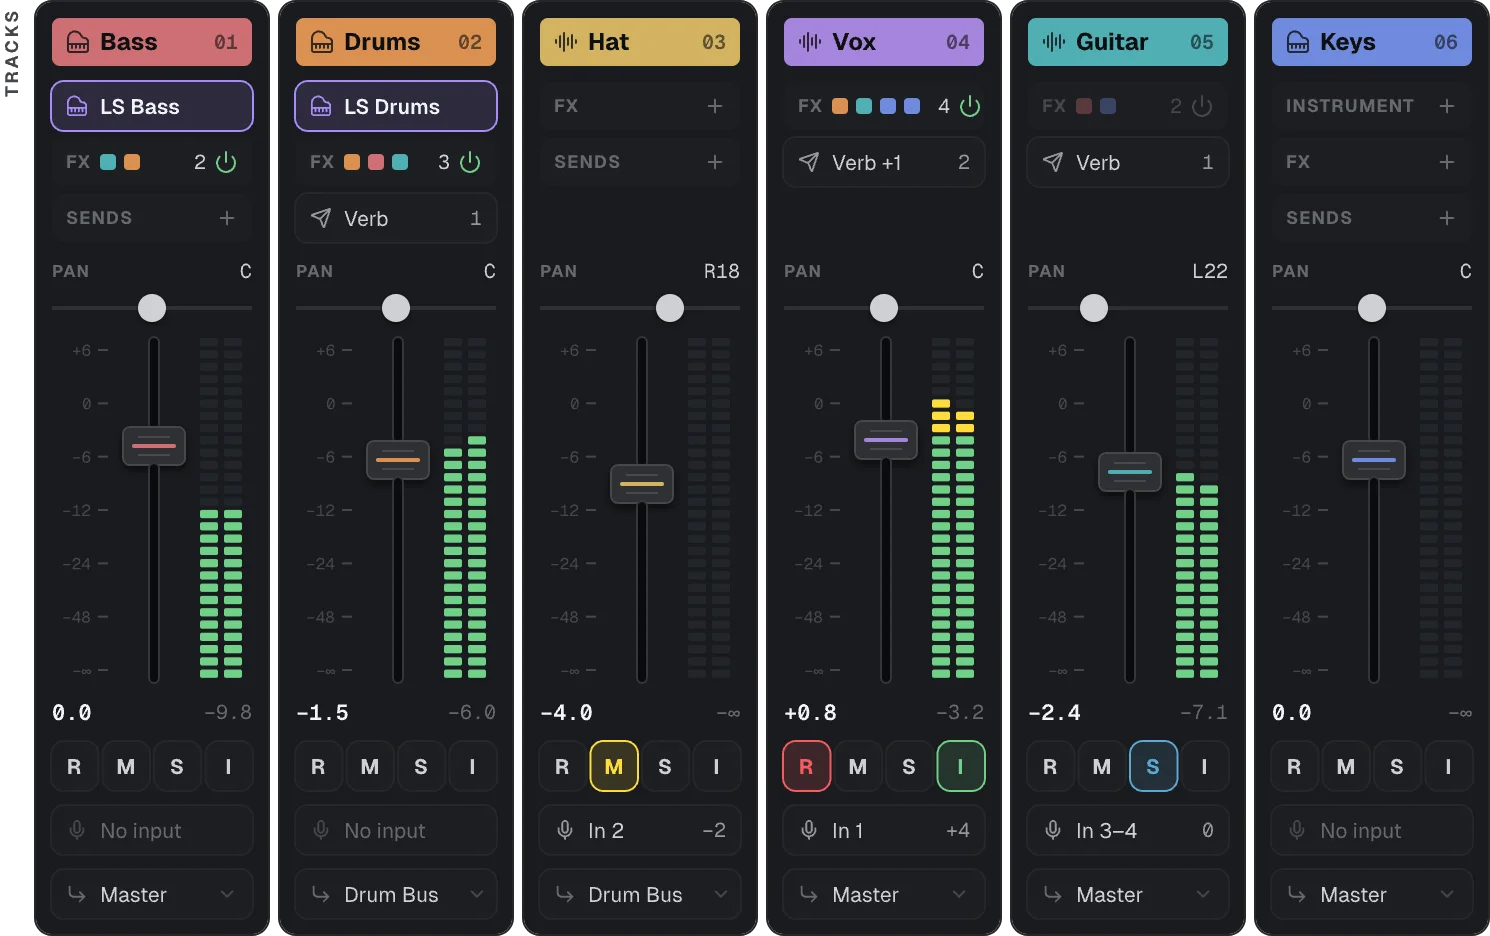
Task: Unmute the Hat track
Action: click(x=614, y=766)
